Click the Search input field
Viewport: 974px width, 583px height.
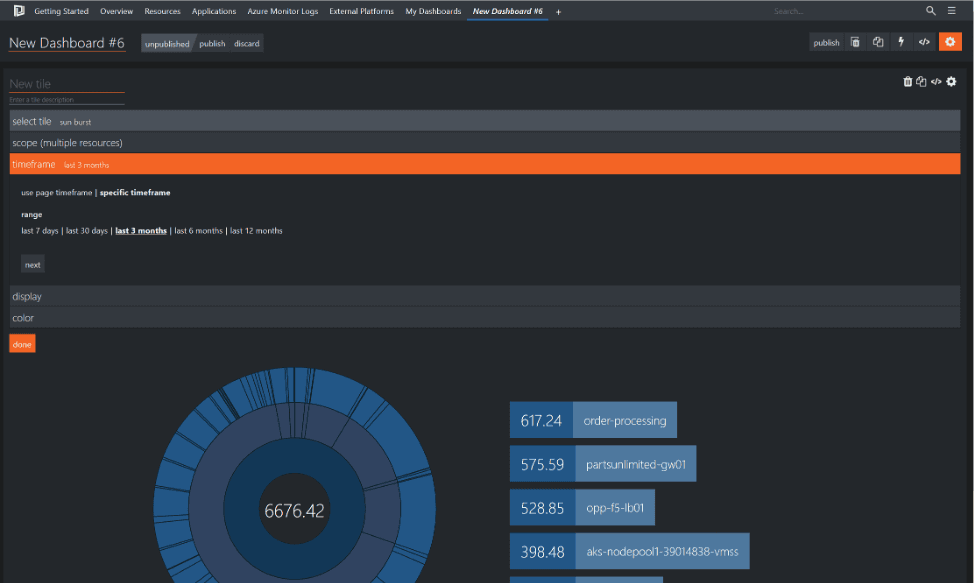pyautogui.click(x=845, y=11)
